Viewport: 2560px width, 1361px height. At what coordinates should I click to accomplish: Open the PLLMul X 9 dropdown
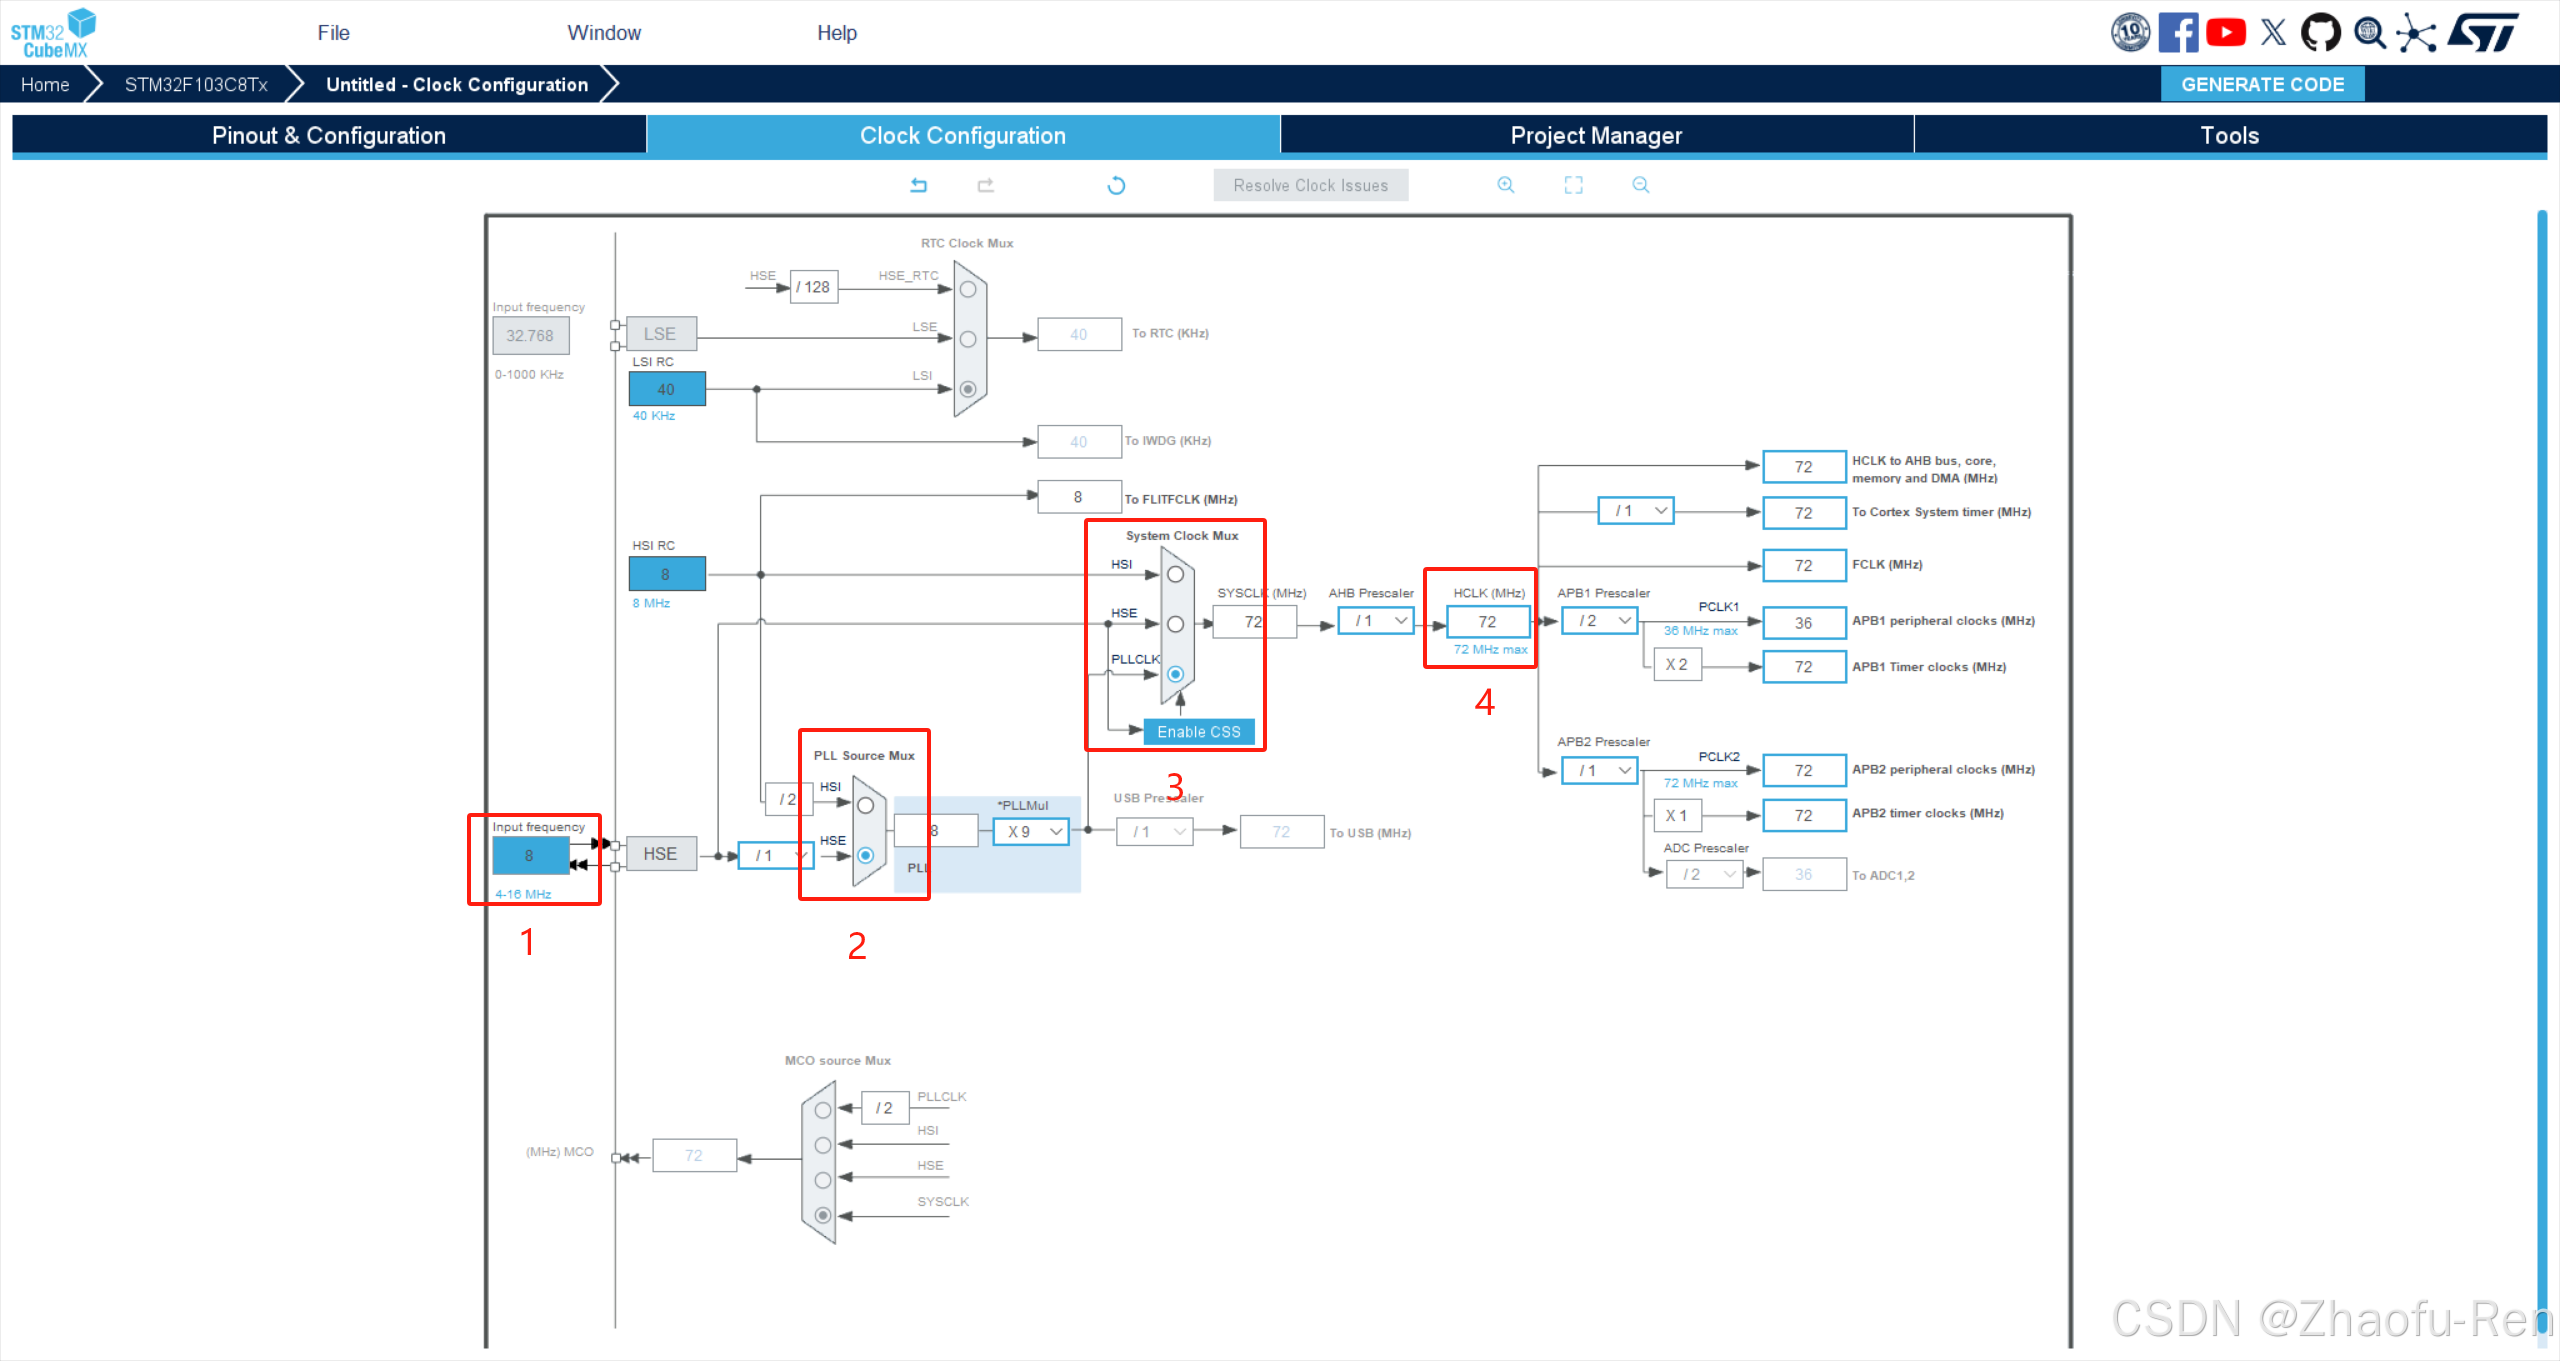1031,832
